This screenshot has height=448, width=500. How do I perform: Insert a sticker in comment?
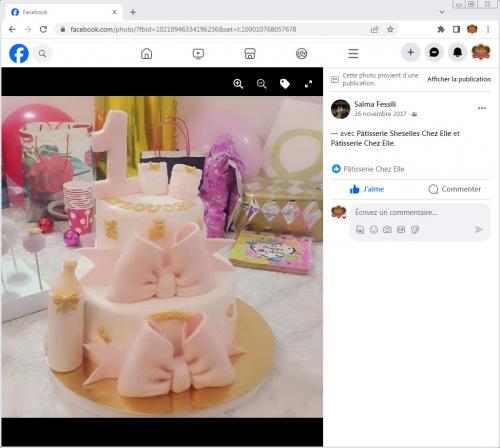coord(415,229)
